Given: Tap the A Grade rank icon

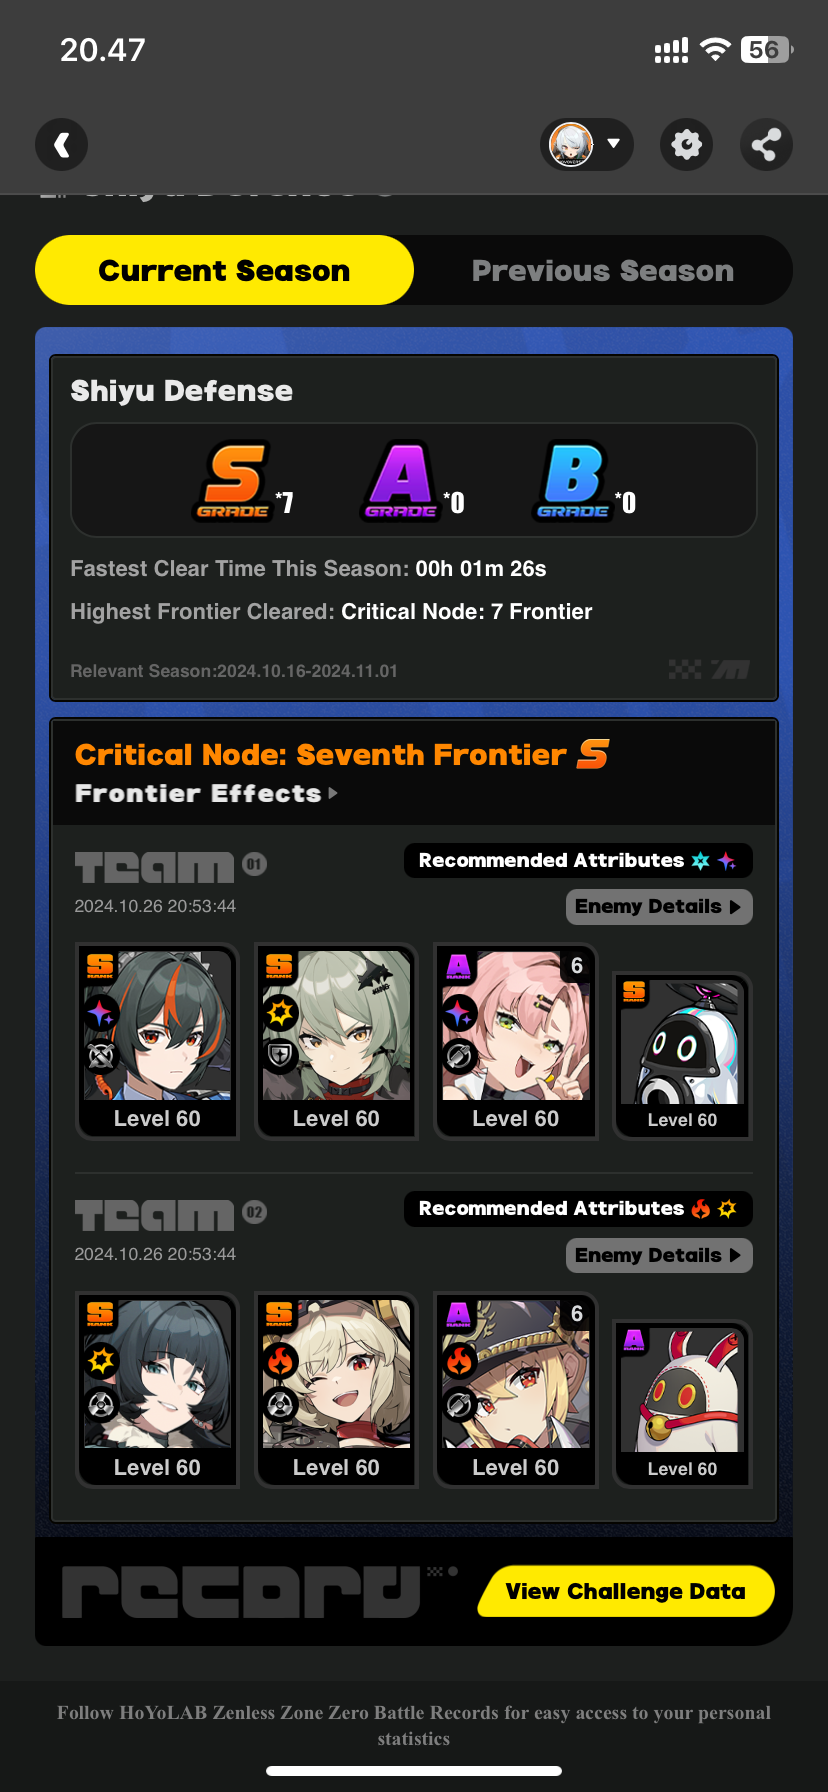Looking at the screenshot, I should tap(401, 480).
